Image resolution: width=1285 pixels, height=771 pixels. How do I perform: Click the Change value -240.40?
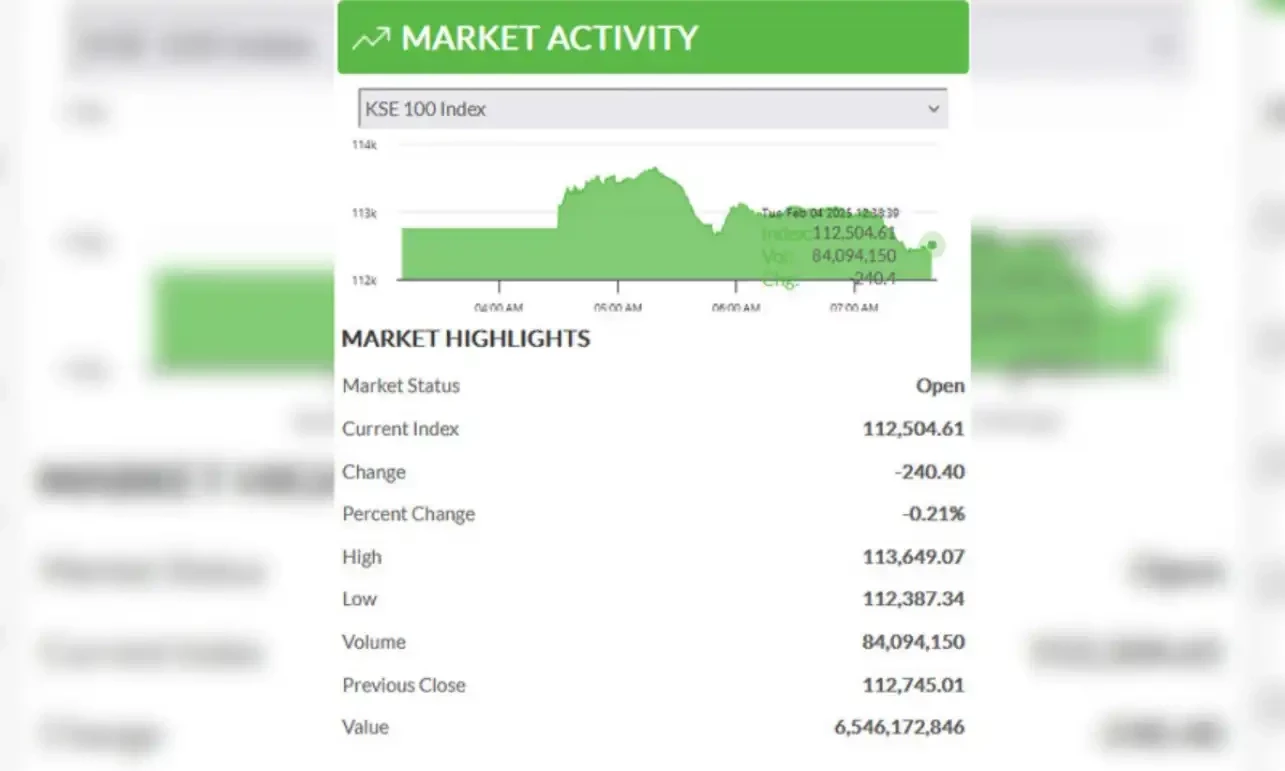click(930, 472)
